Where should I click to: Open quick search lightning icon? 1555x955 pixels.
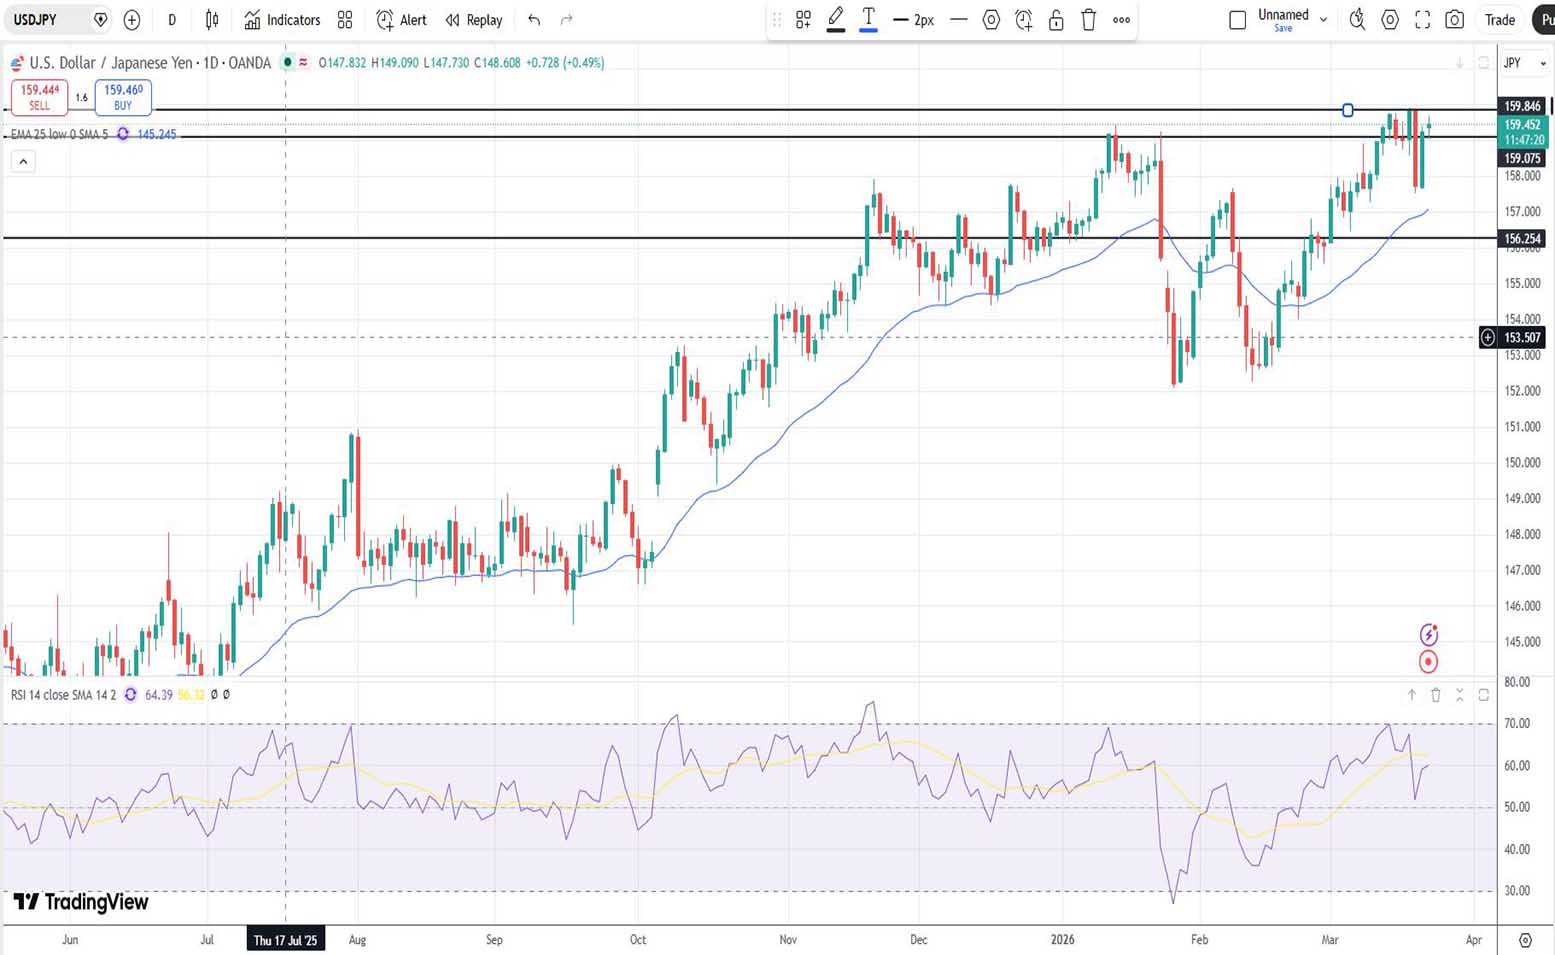1357,20
